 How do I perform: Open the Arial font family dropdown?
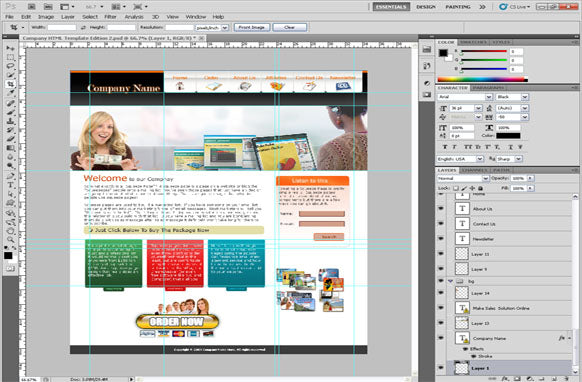click(489, 97)
